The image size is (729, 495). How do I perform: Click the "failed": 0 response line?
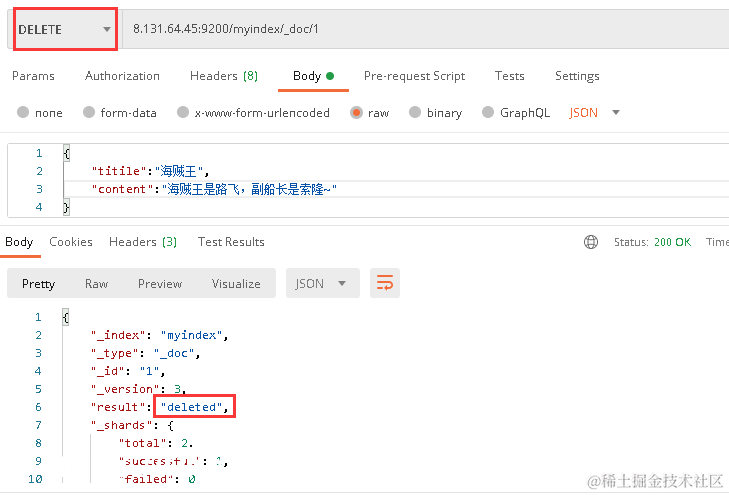click(157, 479)
